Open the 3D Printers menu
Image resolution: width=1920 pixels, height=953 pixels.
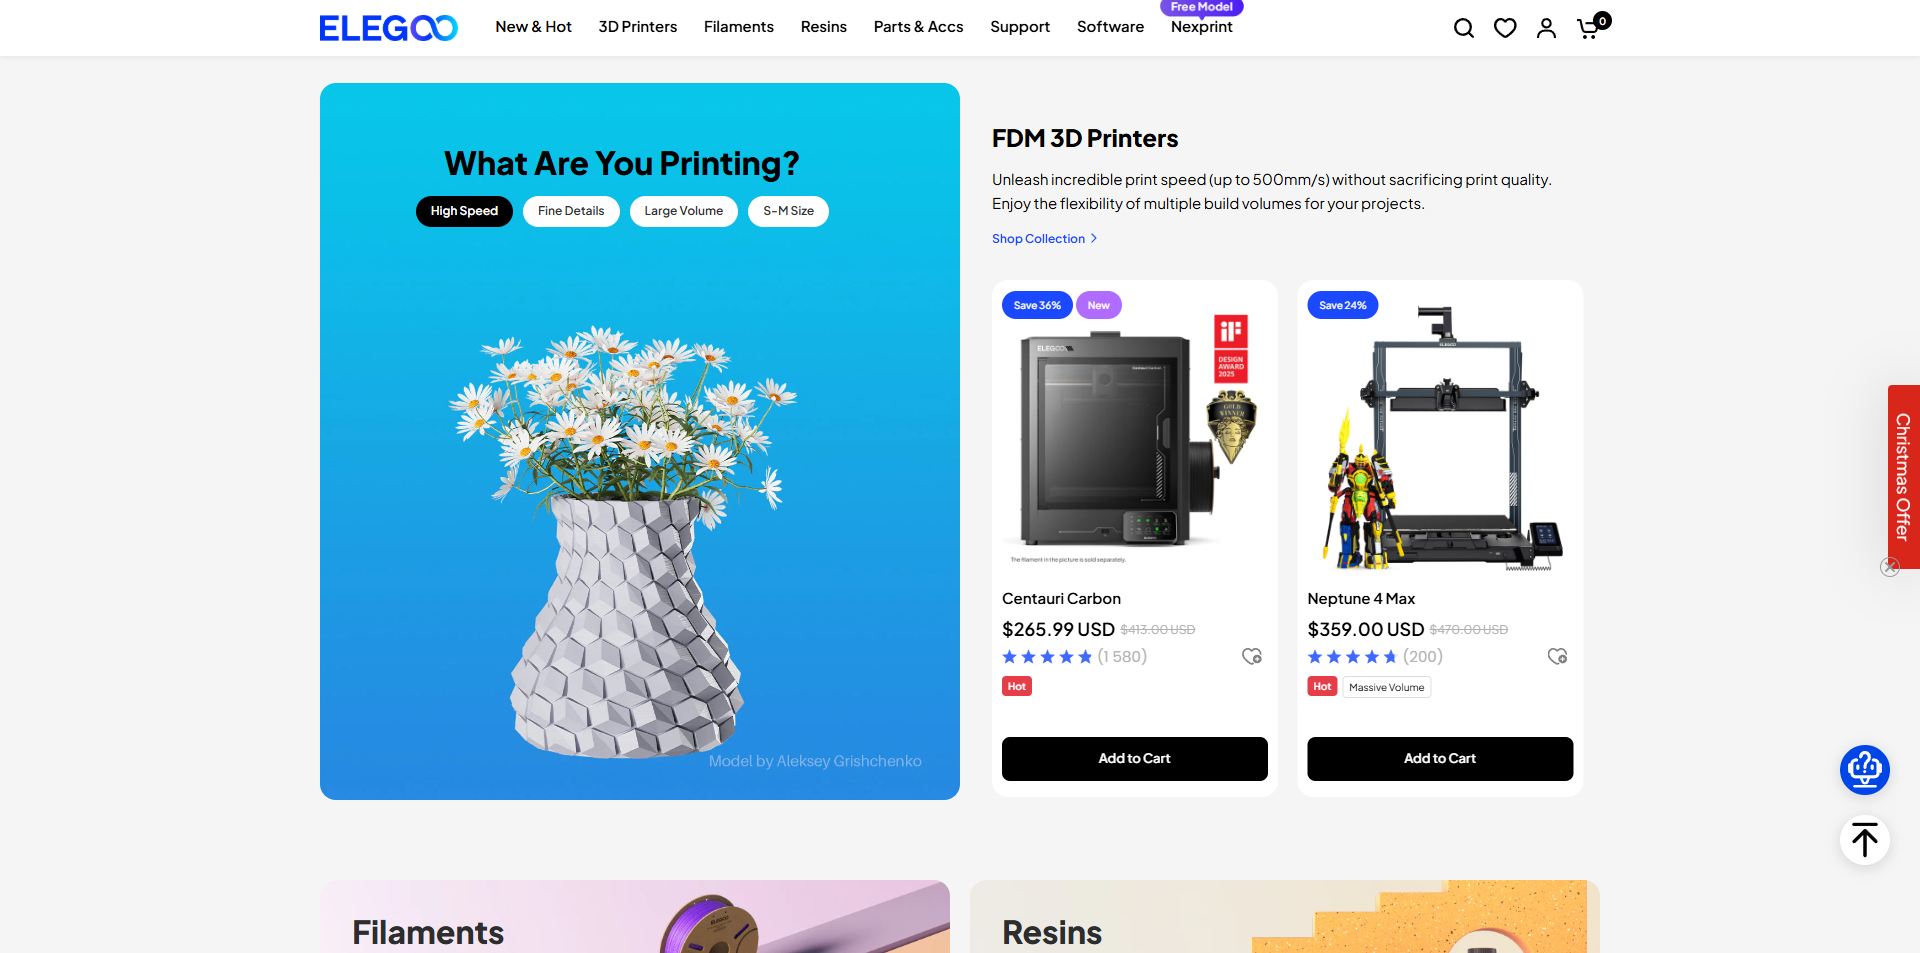pyautogui.click(x=638, y=27)
